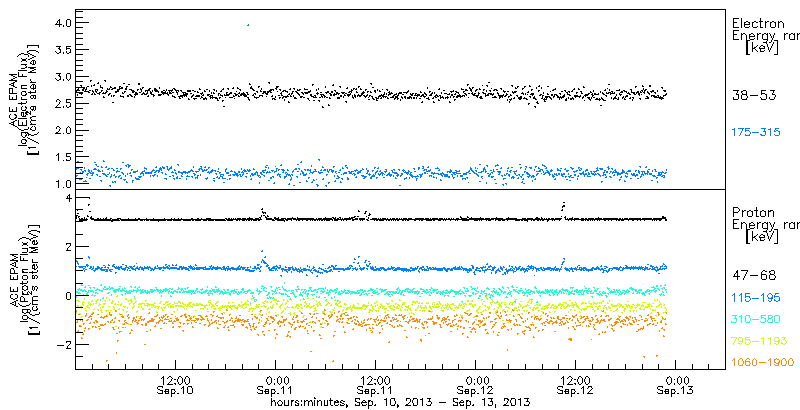The width and height of the screenshot is (800, 410).
Task: Click the 1060-1900 proton energy legend label
Action: coord(763,363)
